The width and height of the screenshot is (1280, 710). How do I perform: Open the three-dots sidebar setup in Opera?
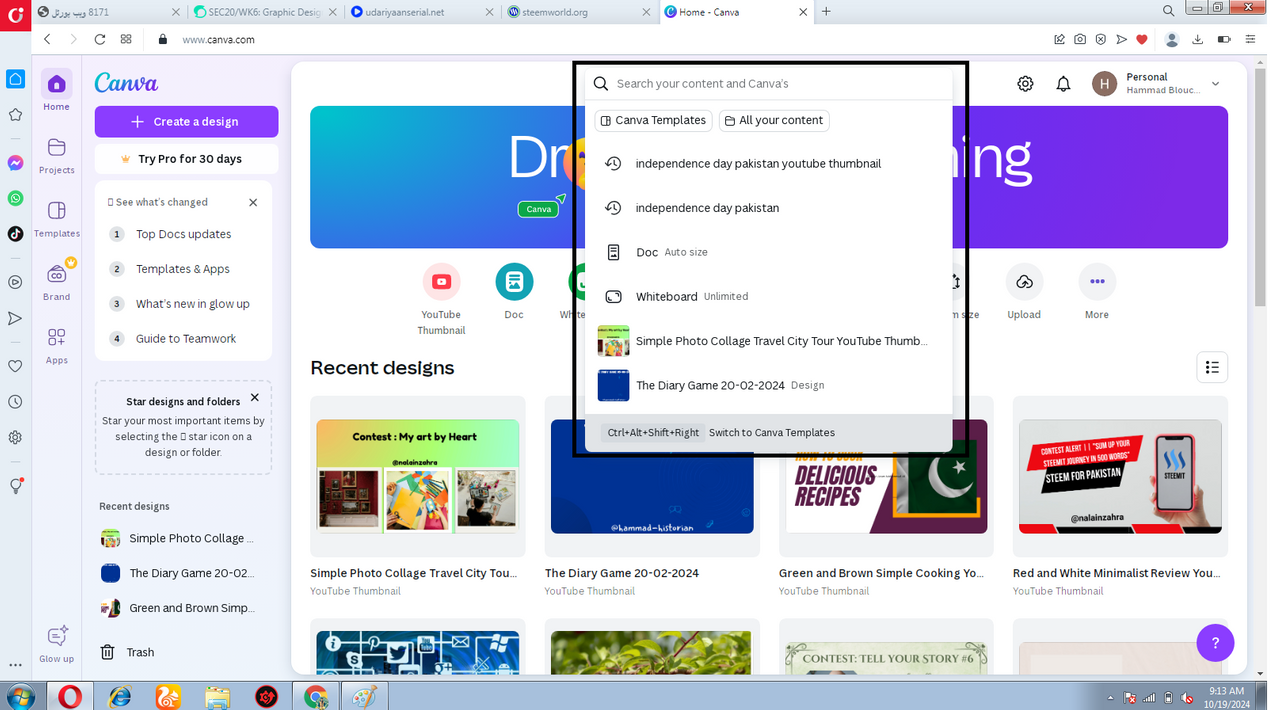15,665
